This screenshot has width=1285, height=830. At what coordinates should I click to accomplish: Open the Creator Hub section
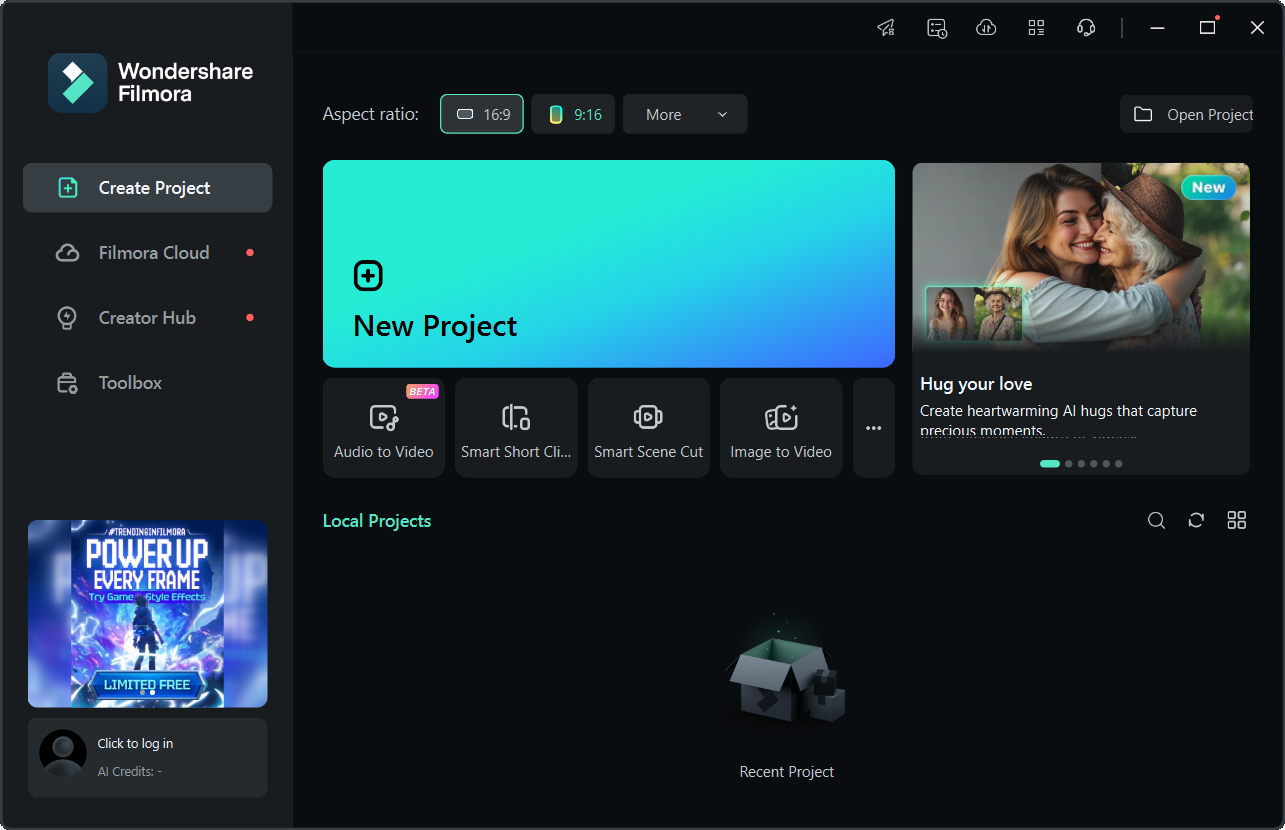[146, 317]
